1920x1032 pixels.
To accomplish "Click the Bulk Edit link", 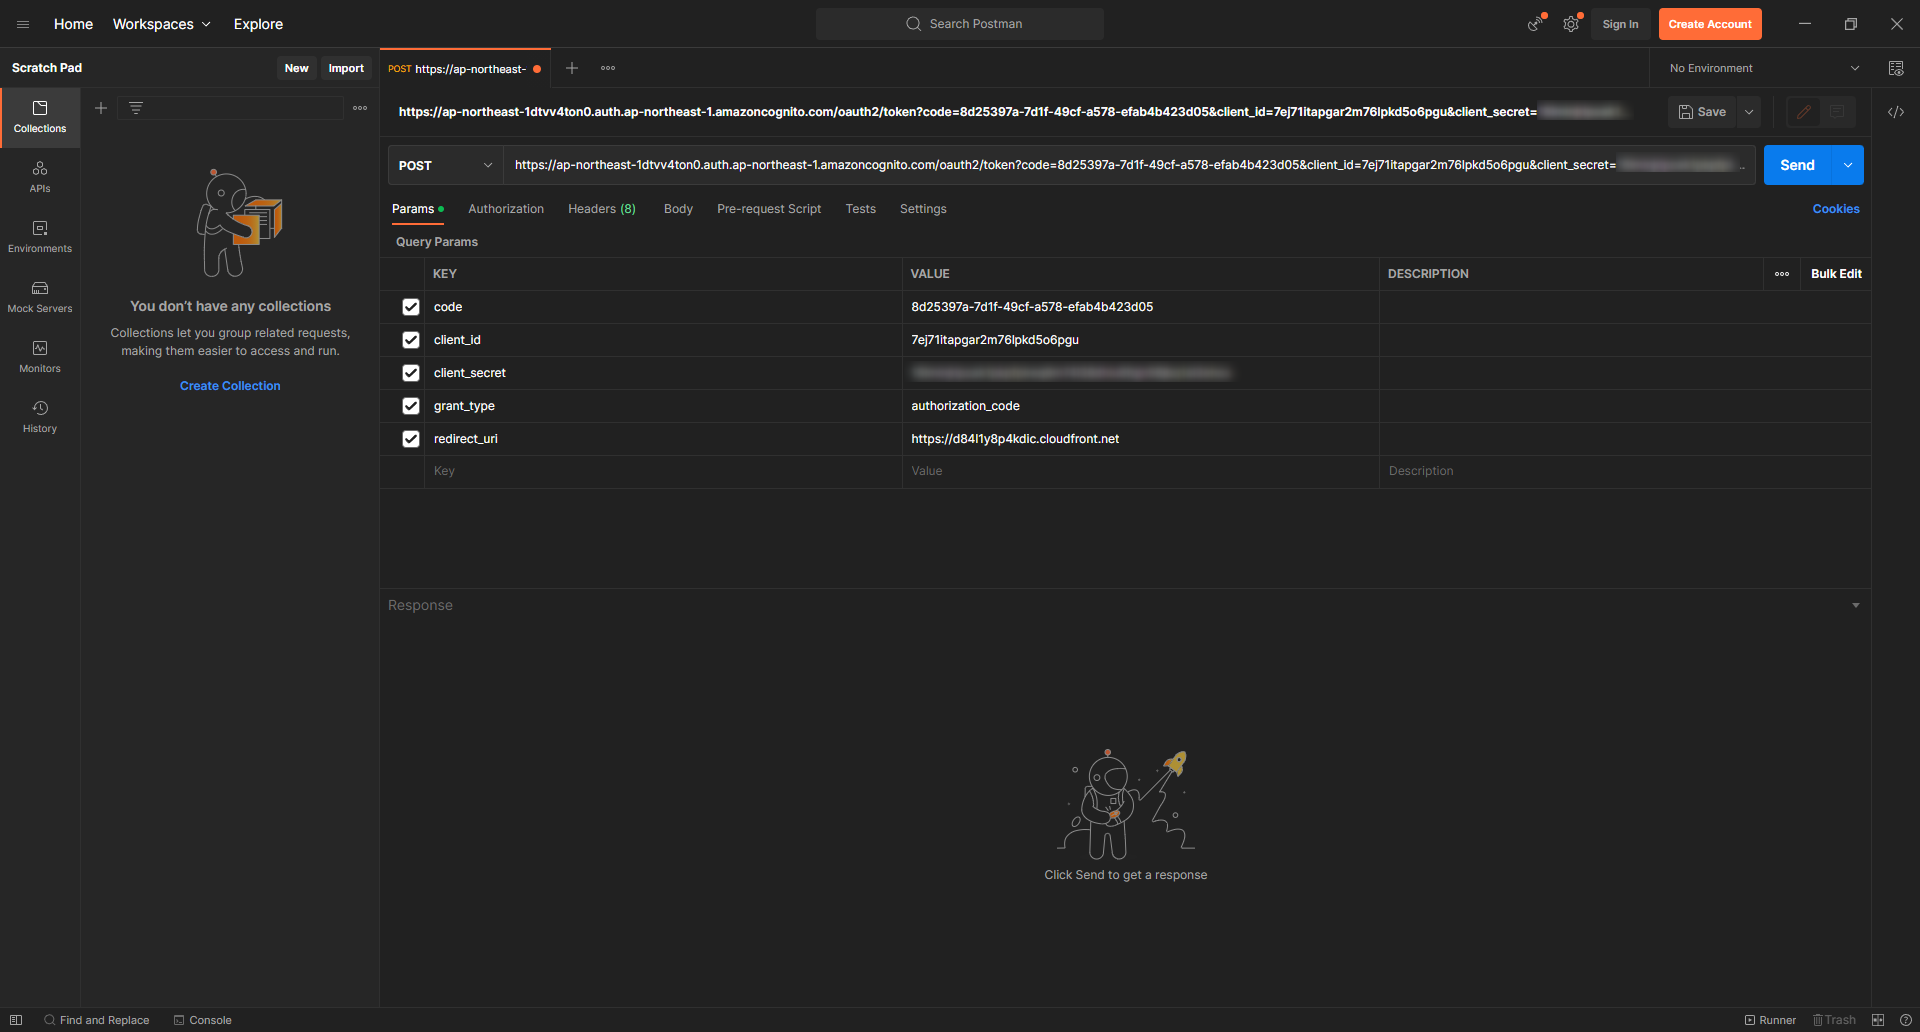I will pos(1836,274).
